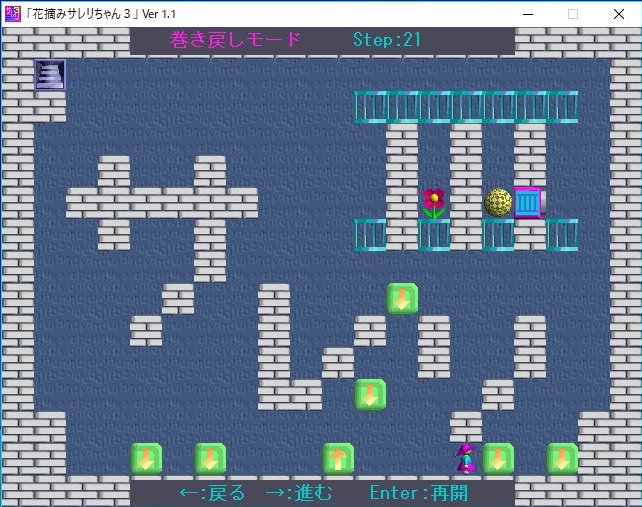Click the highest green down-arrow block
This screenshot has width=642, height=507.
pos(402,299)
